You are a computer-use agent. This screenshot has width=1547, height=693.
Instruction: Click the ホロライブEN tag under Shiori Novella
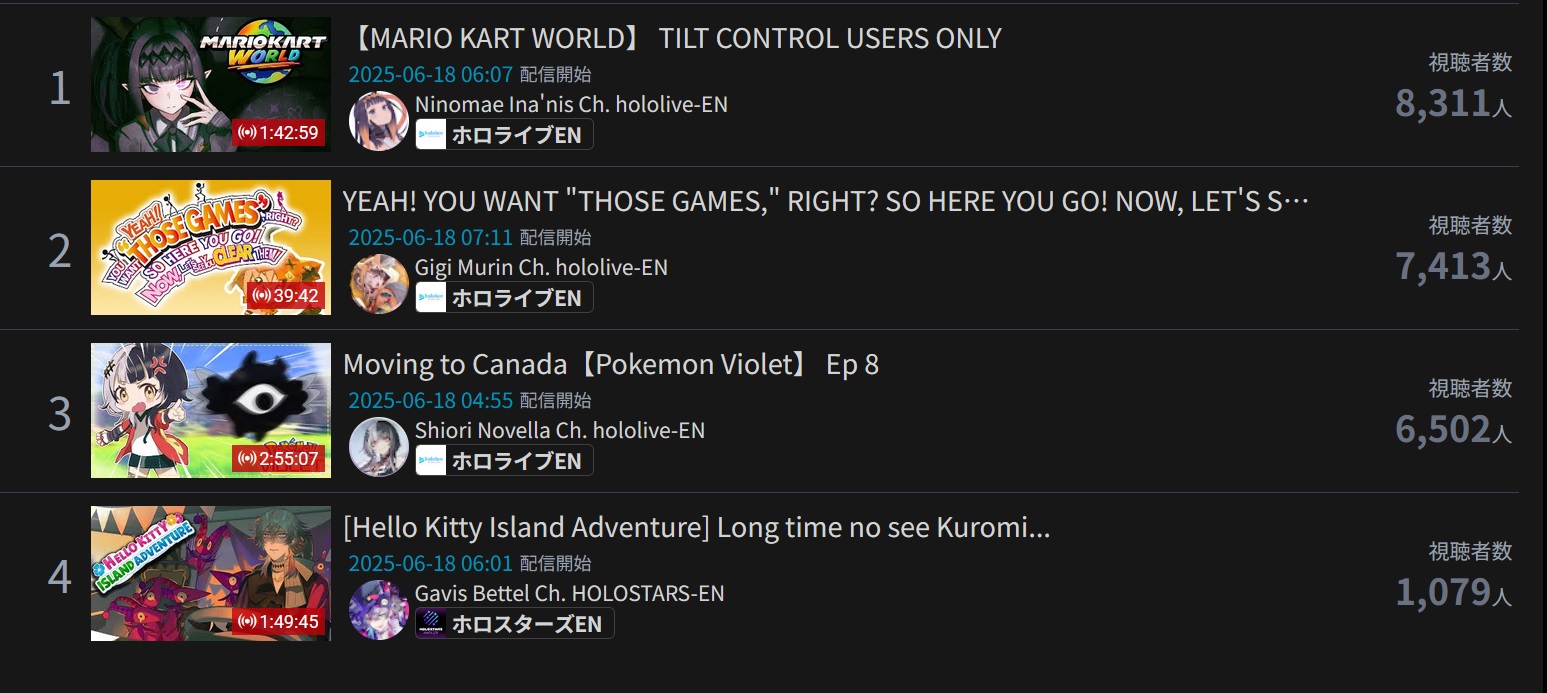tap(504, 461)
